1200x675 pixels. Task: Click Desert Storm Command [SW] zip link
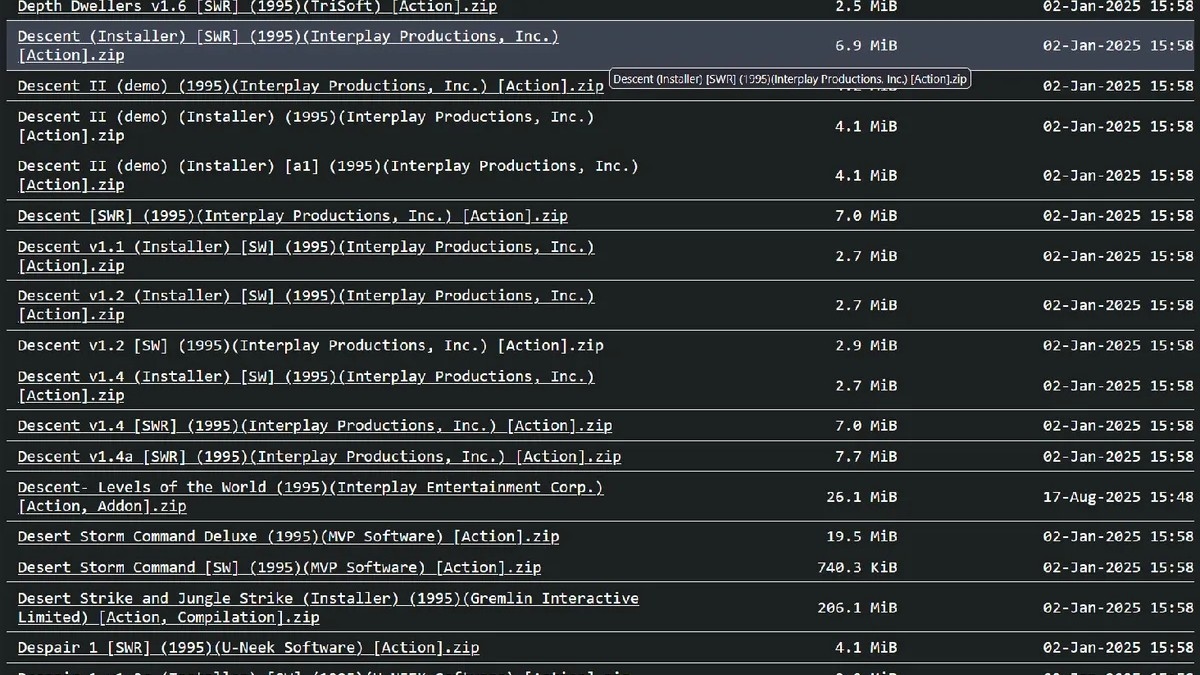[x=279, y=568]
